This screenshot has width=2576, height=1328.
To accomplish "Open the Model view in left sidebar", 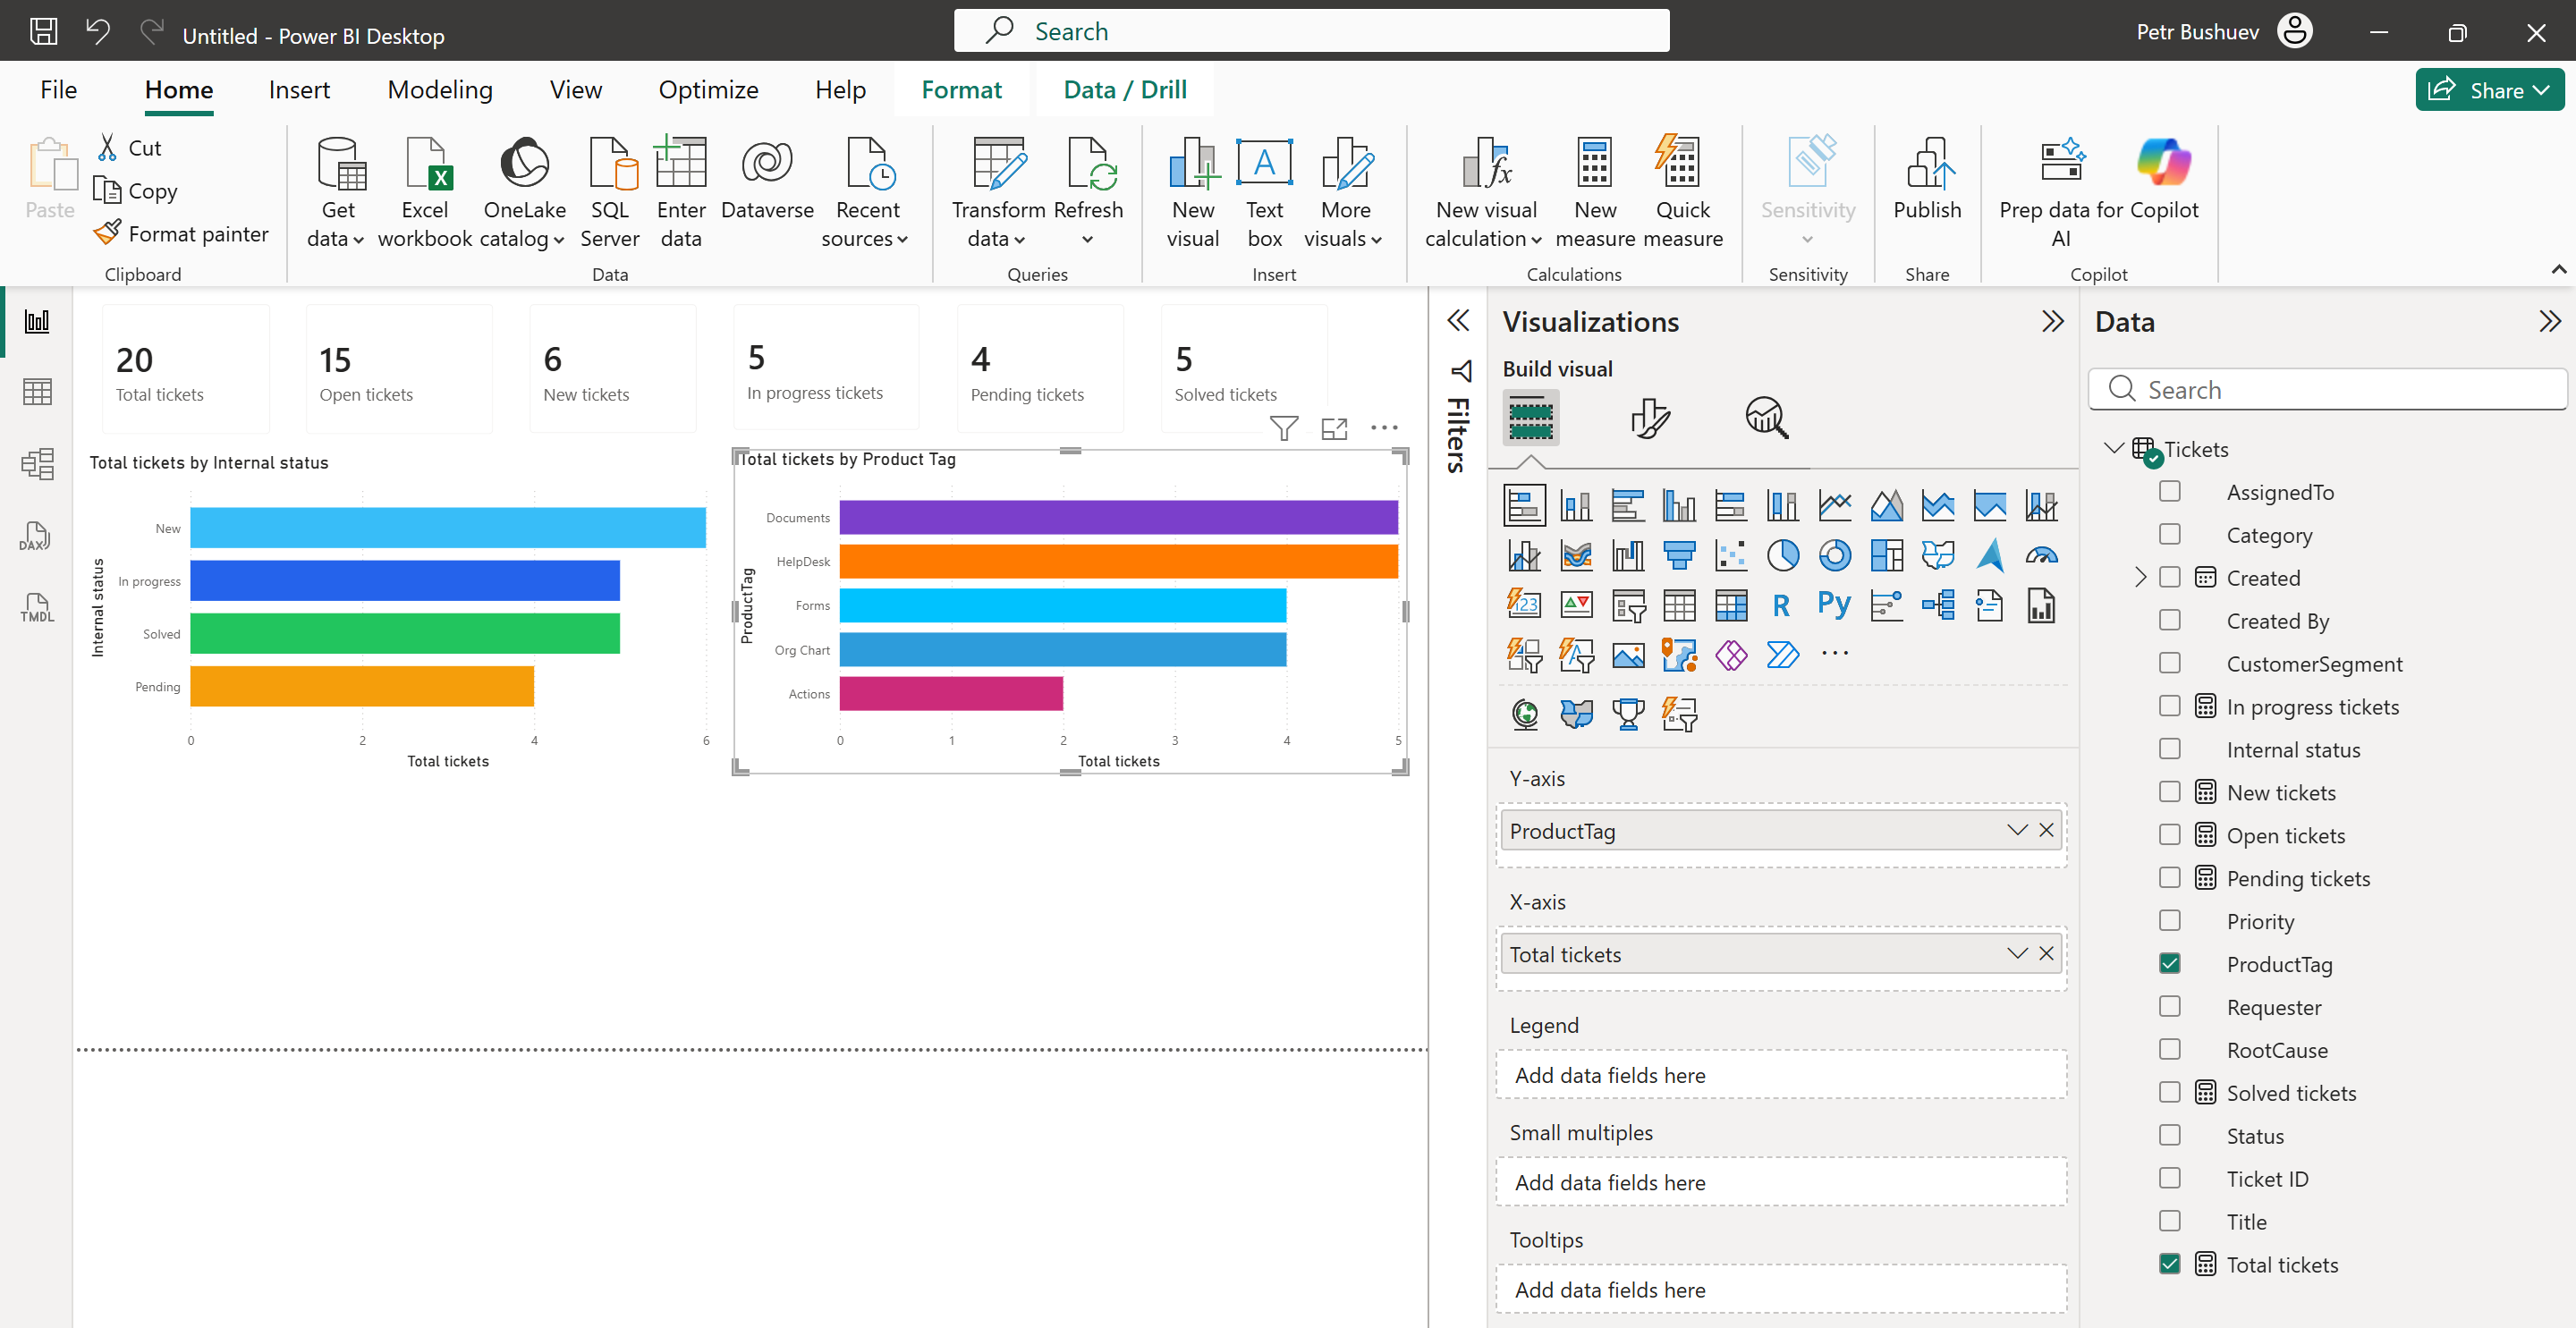I will tap(37, 464).
